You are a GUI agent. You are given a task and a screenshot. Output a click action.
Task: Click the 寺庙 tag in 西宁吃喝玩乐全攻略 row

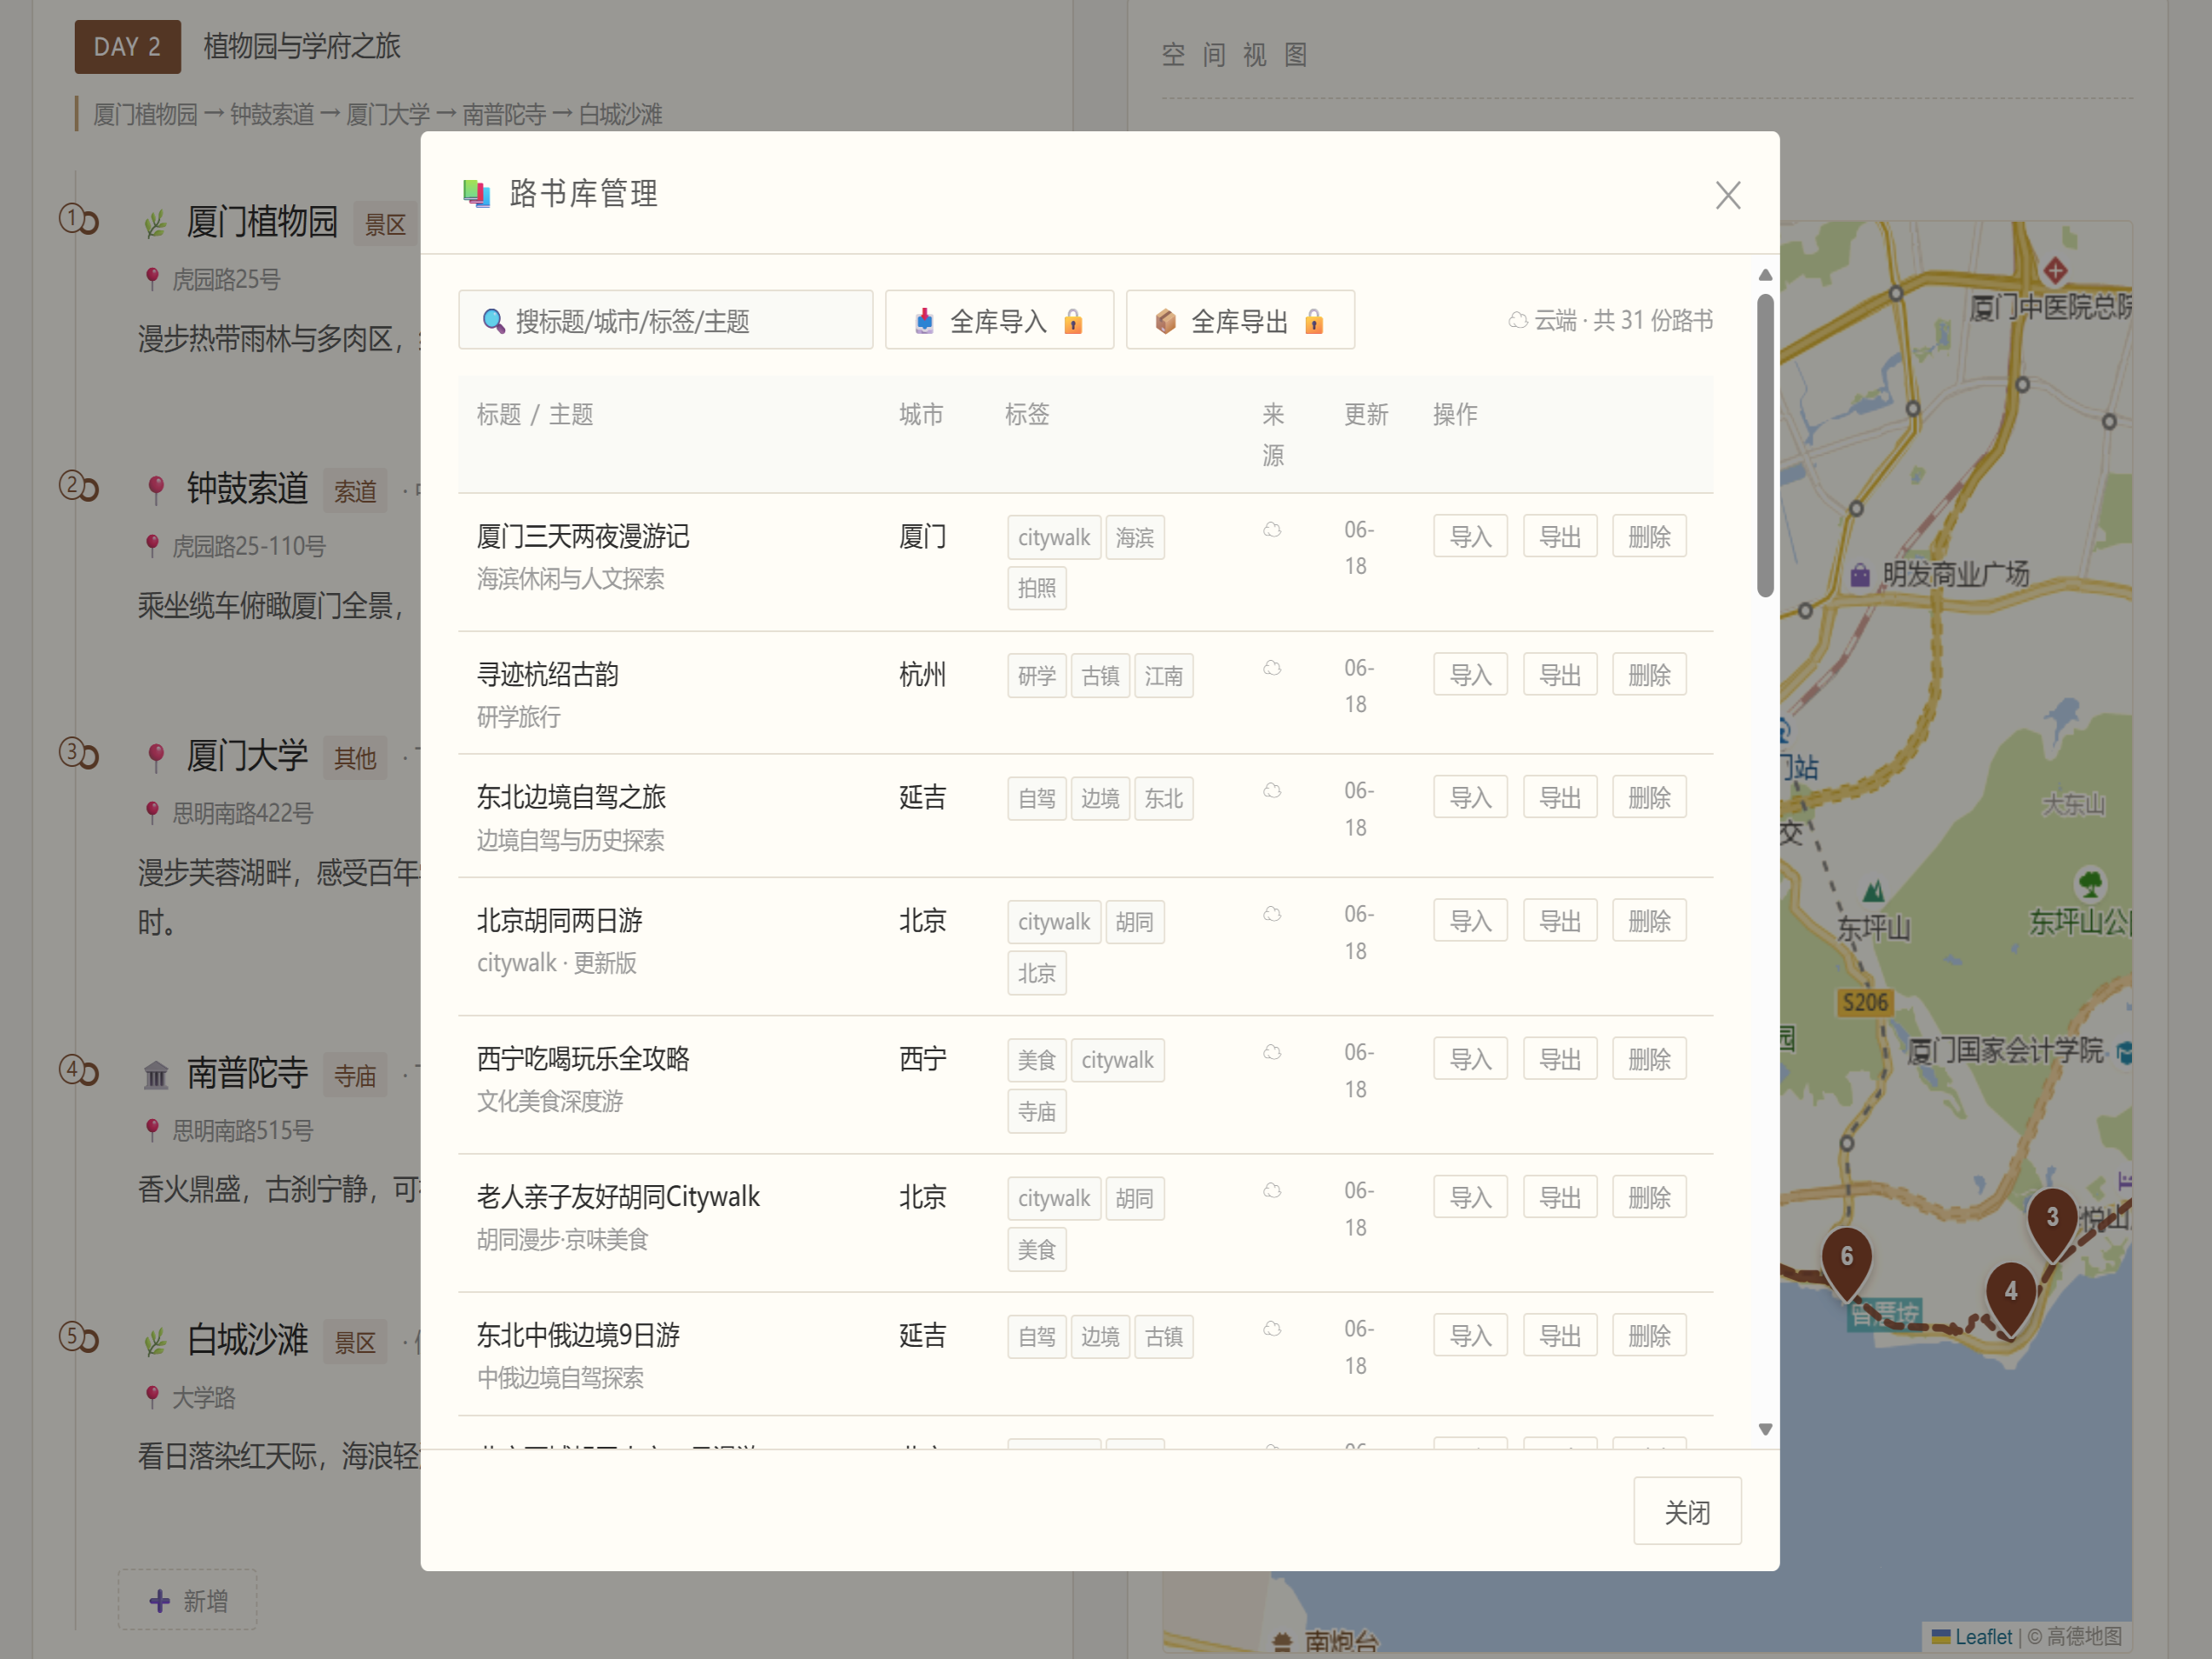coord(1036,1112)
